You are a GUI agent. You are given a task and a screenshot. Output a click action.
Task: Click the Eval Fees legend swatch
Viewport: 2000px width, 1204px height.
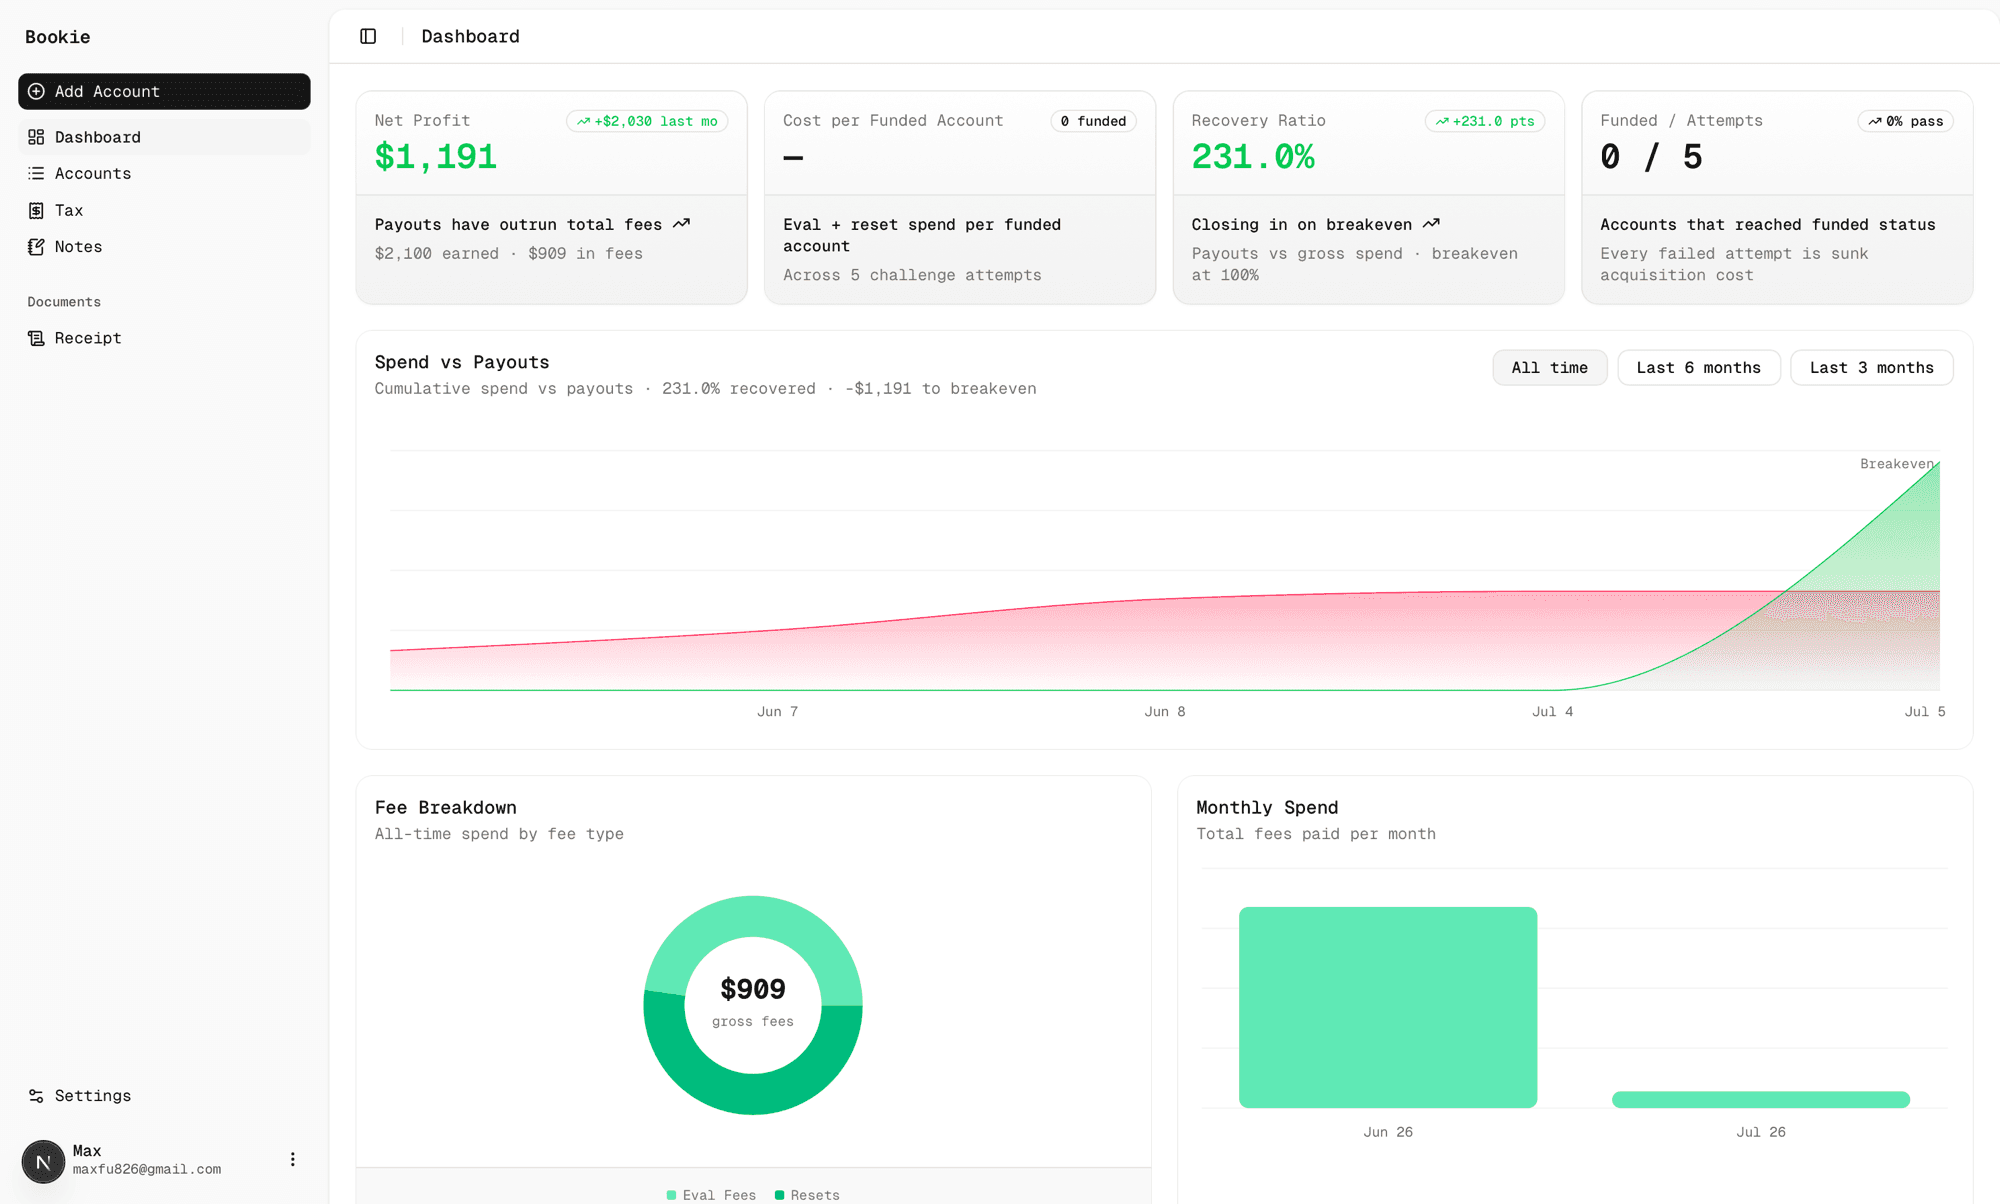tap(671, 1195)
